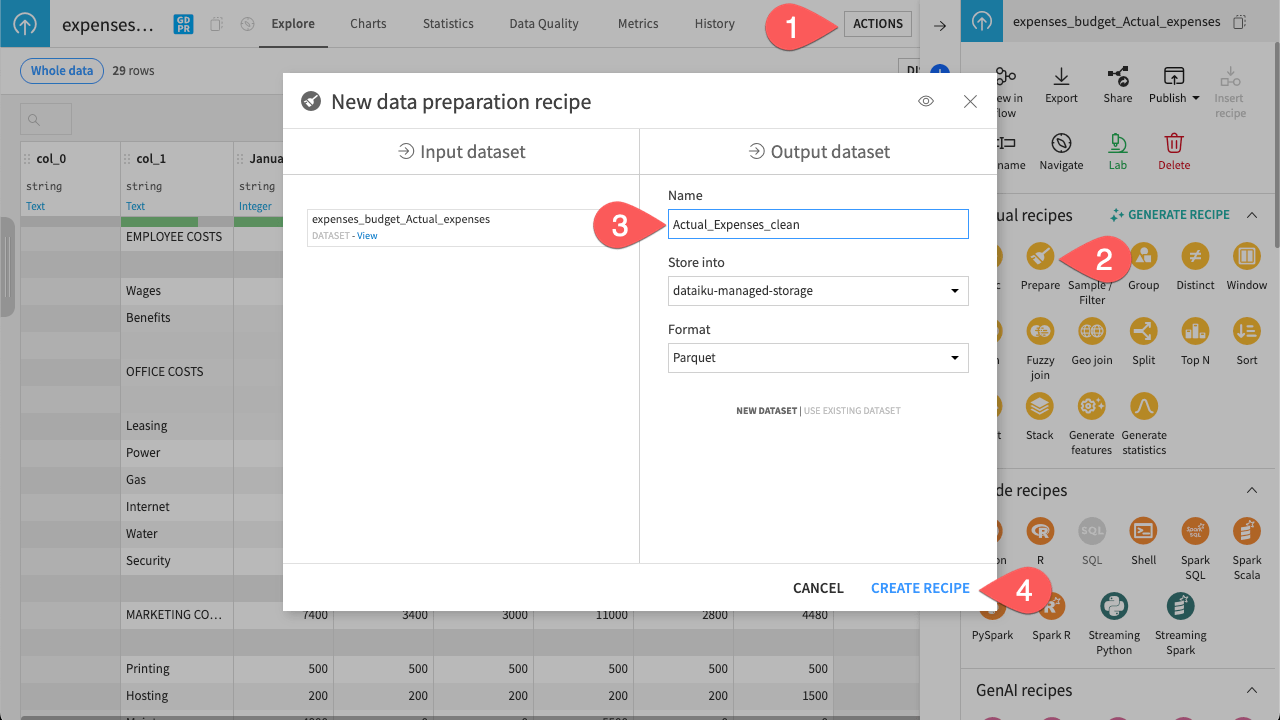Image resolution: width=1280 pixels, height=720 pixels.
Task: Open the Format dropdown showing Parquet
Action: [817, 357]
